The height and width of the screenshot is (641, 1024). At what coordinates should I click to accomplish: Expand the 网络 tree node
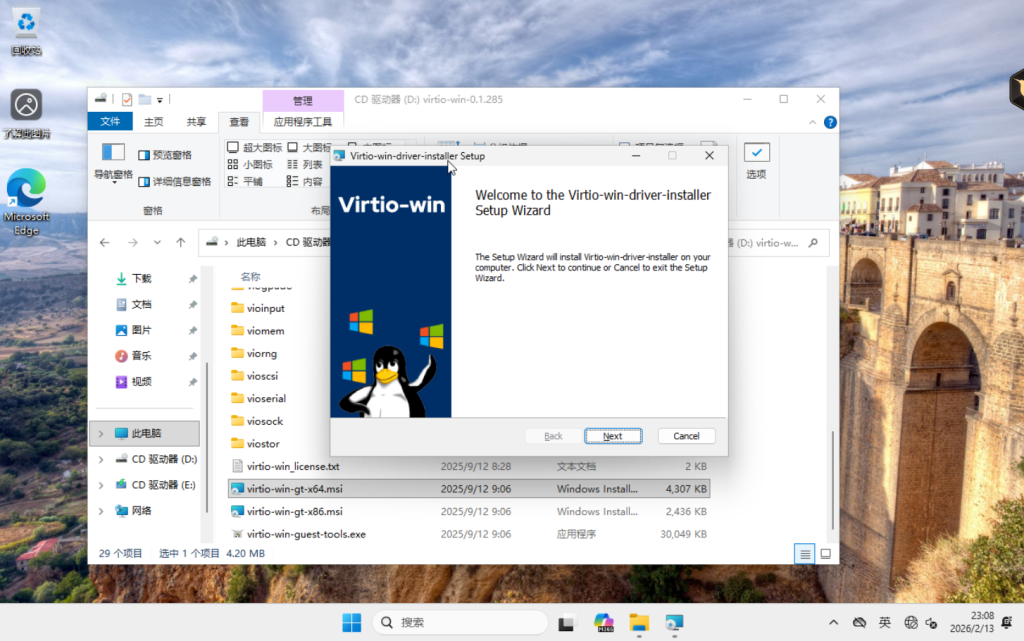100,510
